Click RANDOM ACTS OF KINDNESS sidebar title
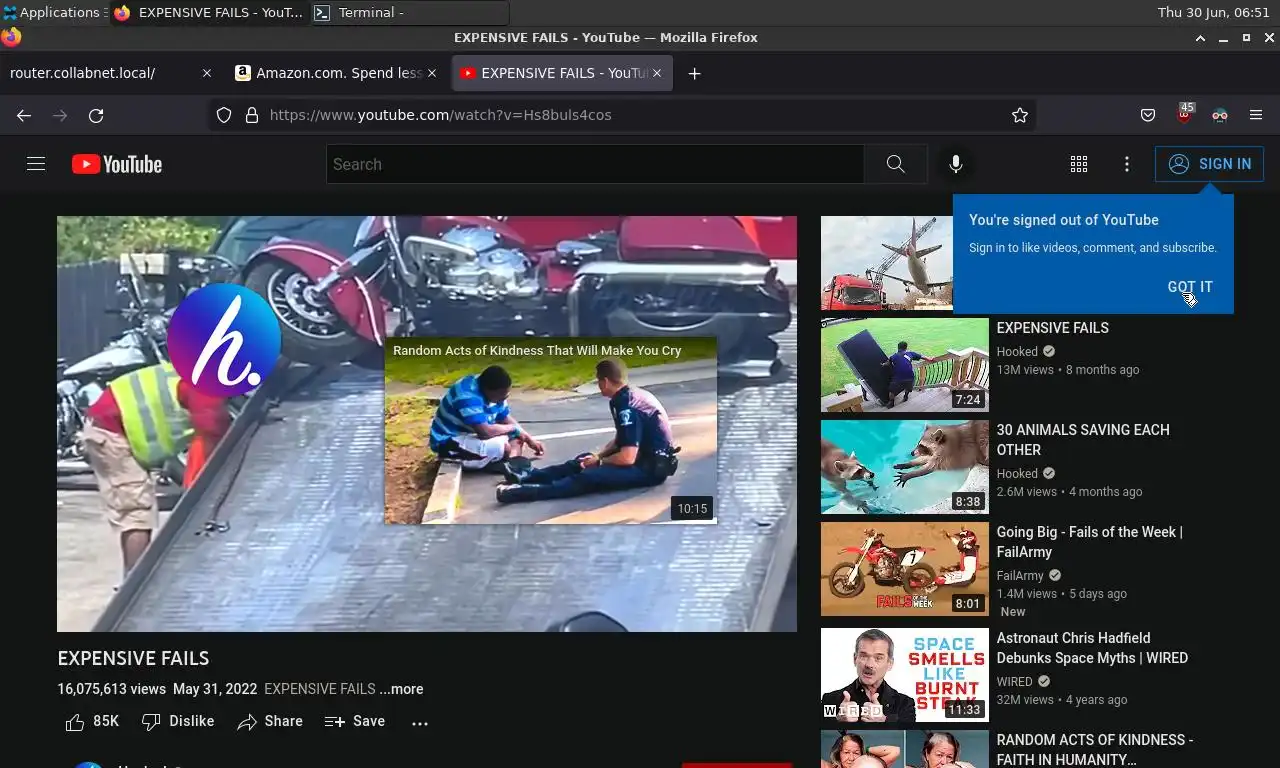Image resolution: width=1280 pixels, height=768 pixels. pyautogui.click(x=1095, y=749)
